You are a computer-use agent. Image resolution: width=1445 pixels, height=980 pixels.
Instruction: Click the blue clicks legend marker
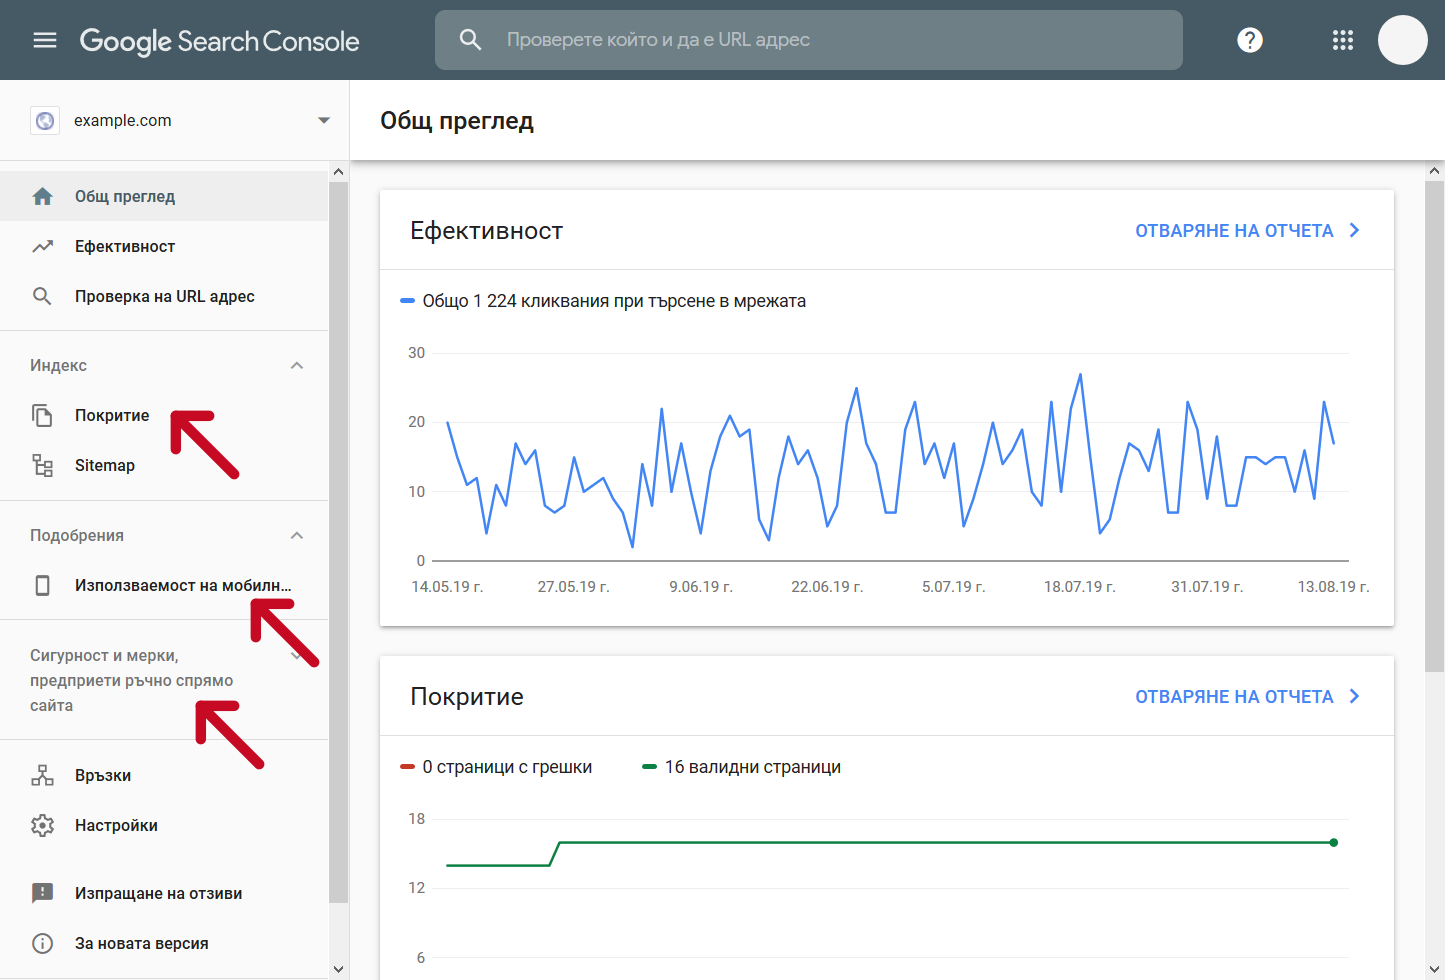407,301
